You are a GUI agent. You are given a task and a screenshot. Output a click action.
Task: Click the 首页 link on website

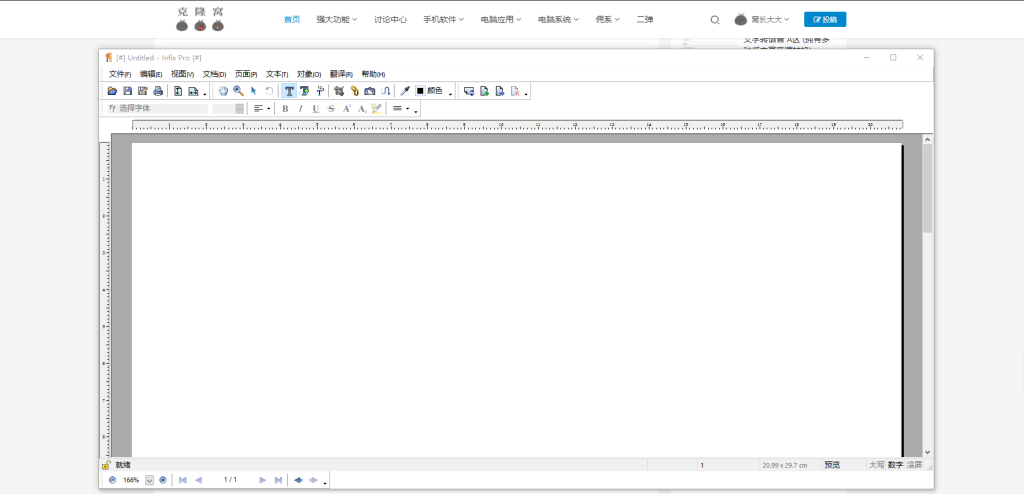[x=292, y=20]
